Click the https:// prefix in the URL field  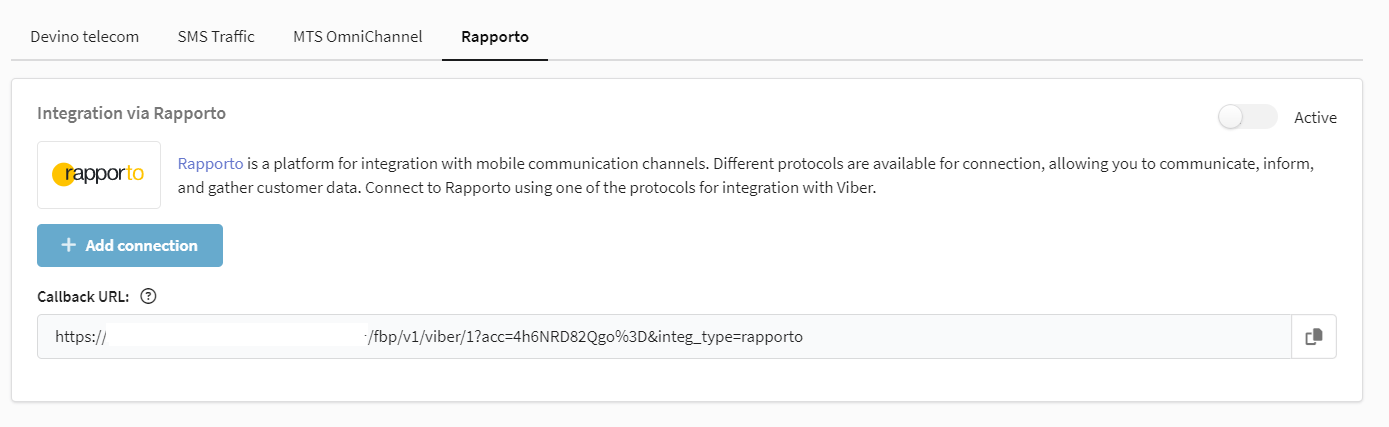click(x=81, y=337)
